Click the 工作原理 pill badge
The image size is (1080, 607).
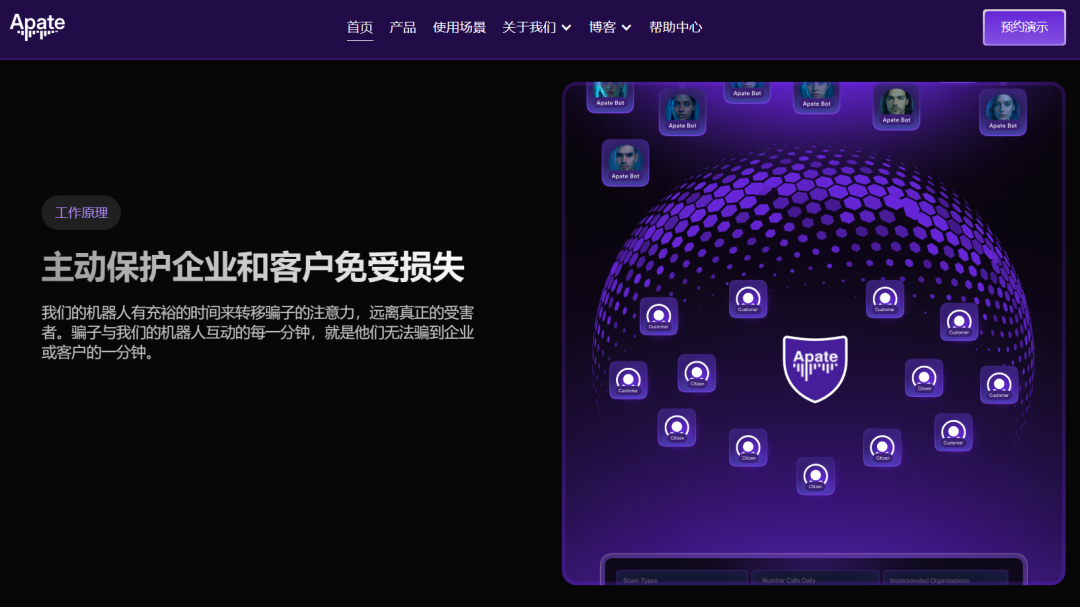click(81, 213)
